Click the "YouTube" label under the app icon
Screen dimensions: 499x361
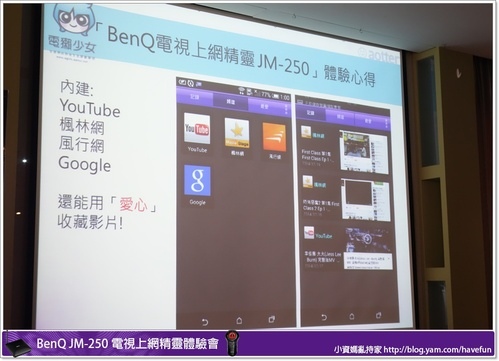[197, 149]
